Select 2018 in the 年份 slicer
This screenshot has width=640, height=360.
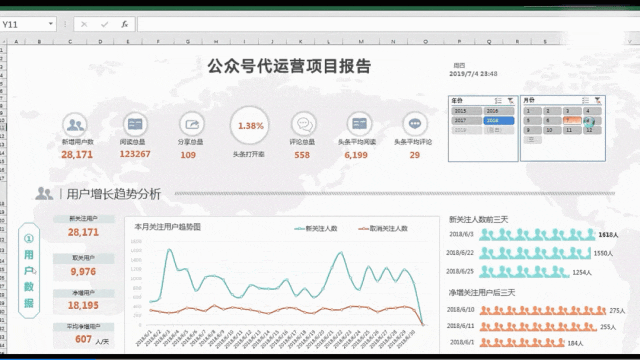(x=499, y=120)
